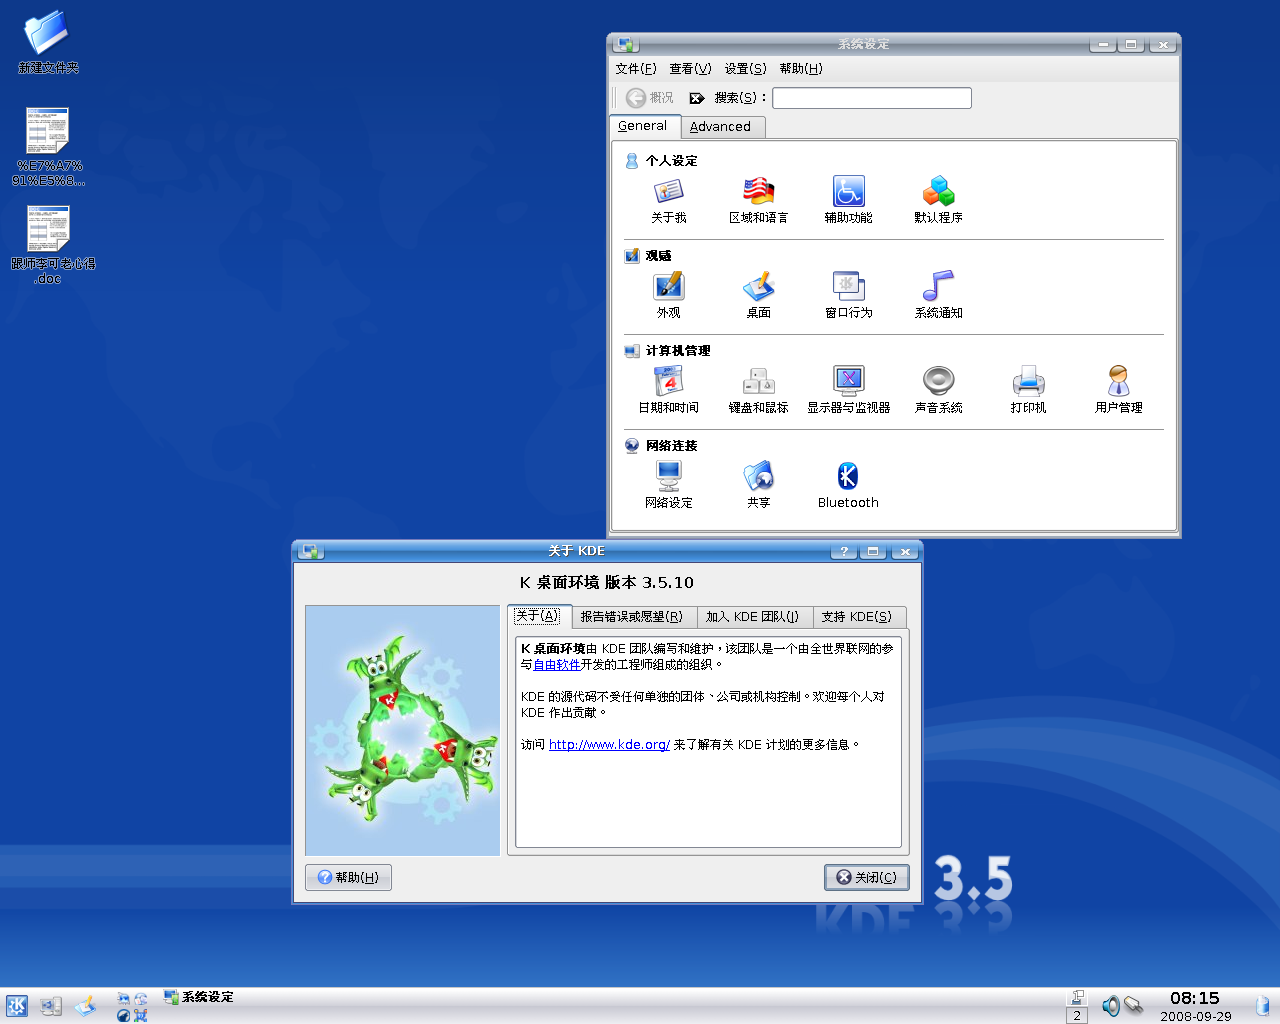Open the K menu in the taskbar

[17, 1006]
